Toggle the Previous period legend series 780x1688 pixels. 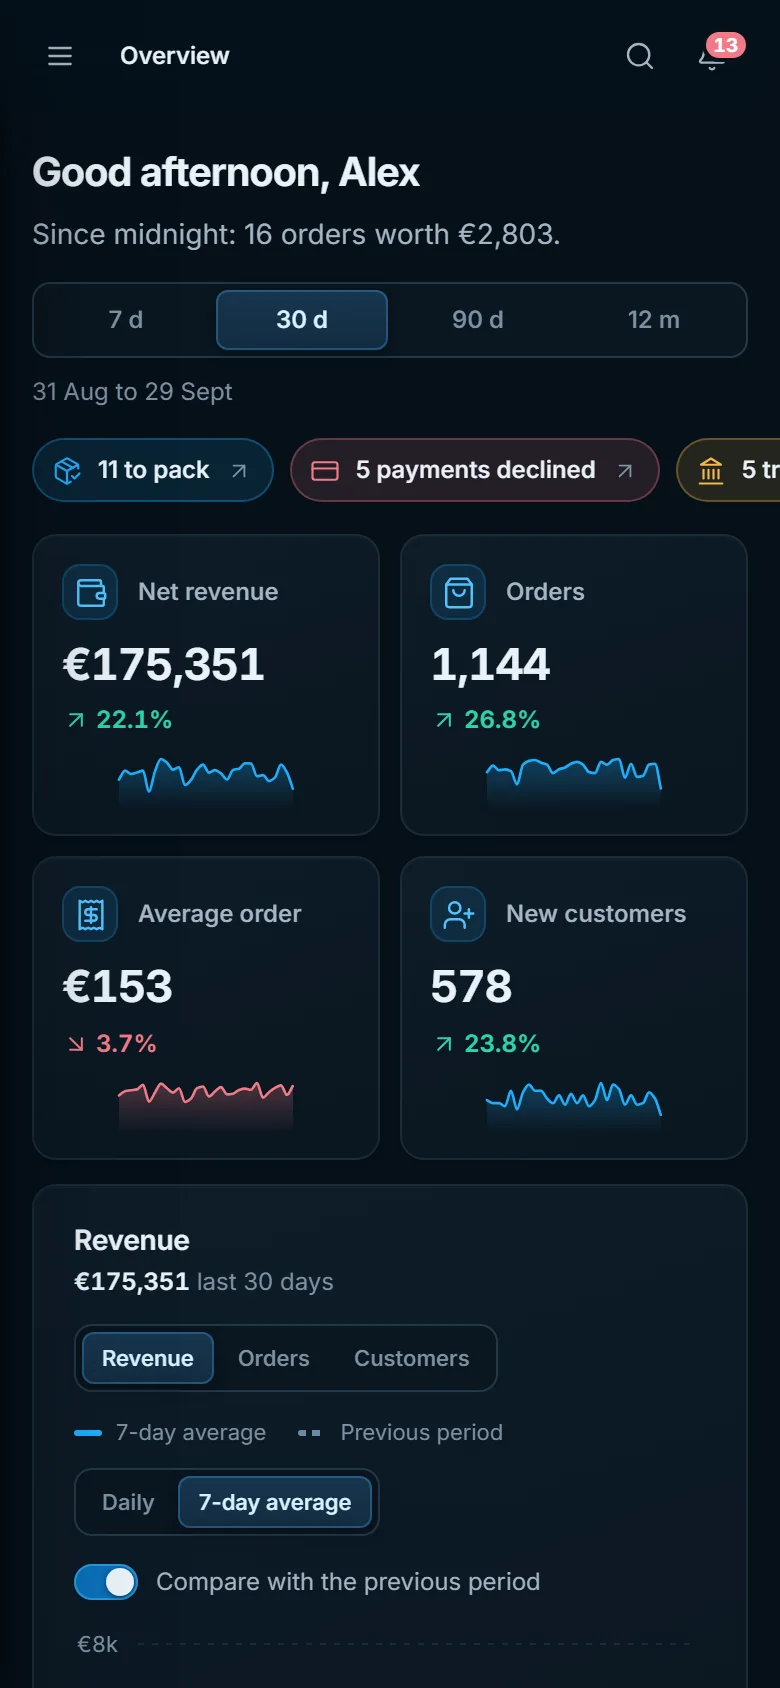[x=400, y=1433]
